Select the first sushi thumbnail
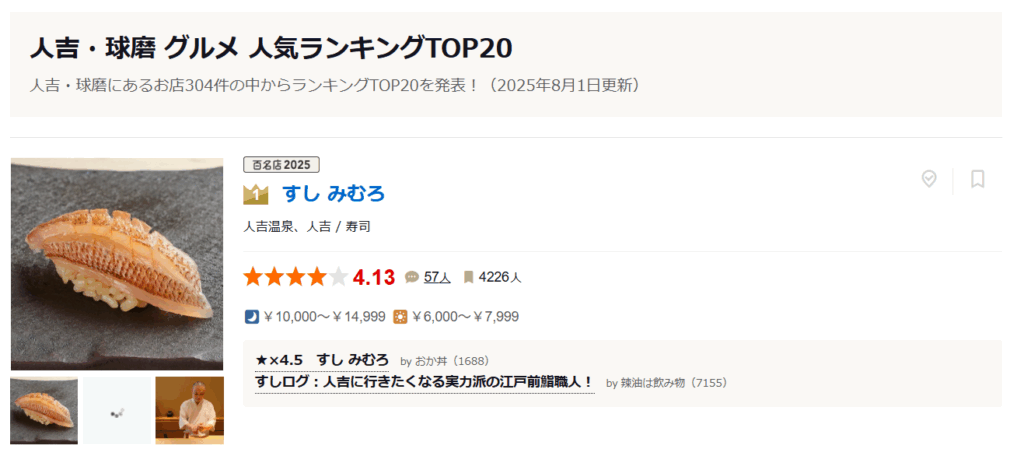The width and height of the screenshot is (1024, 463). (44, 410)
